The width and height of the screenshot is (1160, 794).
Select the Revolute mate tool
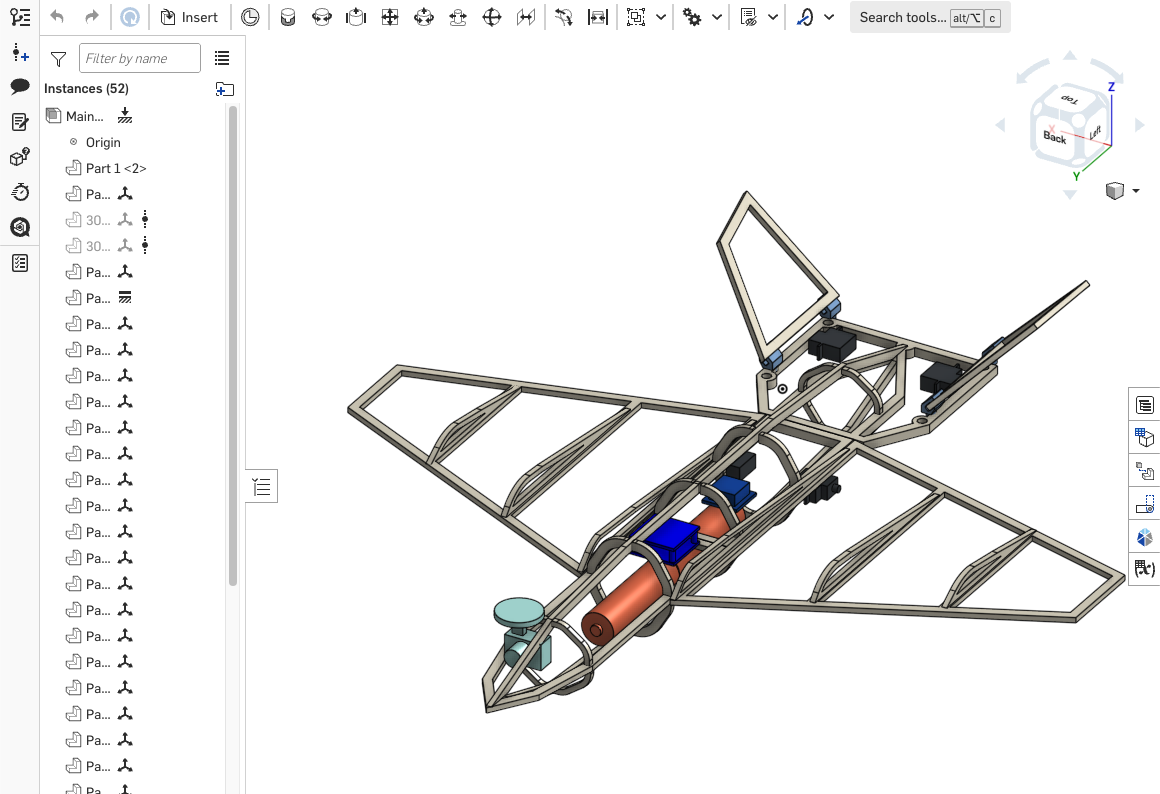(x=322, y=17)
